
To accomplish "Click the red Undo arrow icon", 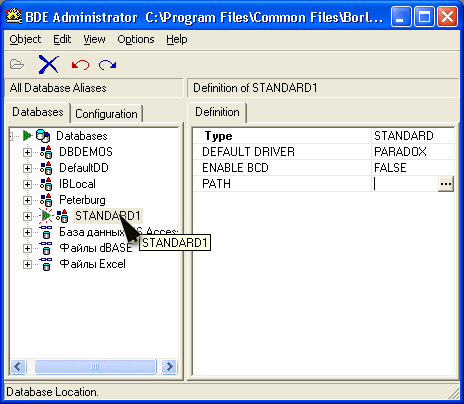I will pos(80,65).
